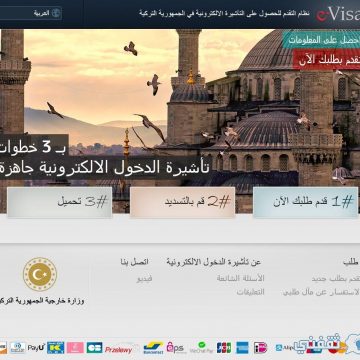The height and width of the screenshot is (360, 360).
Task: Open the الأسئلة الشائعة FAQ link
Action: (x=240, y=278)
